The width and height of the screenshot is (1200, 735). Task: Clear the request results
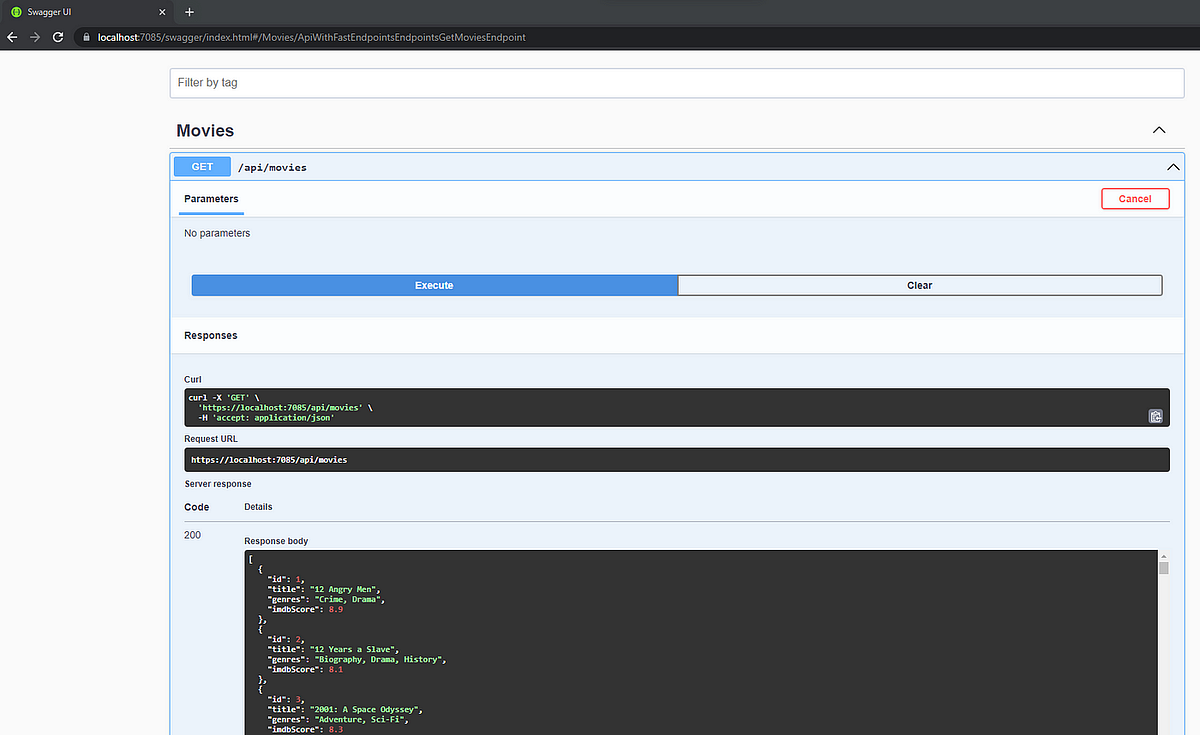[x=919, y=285]
